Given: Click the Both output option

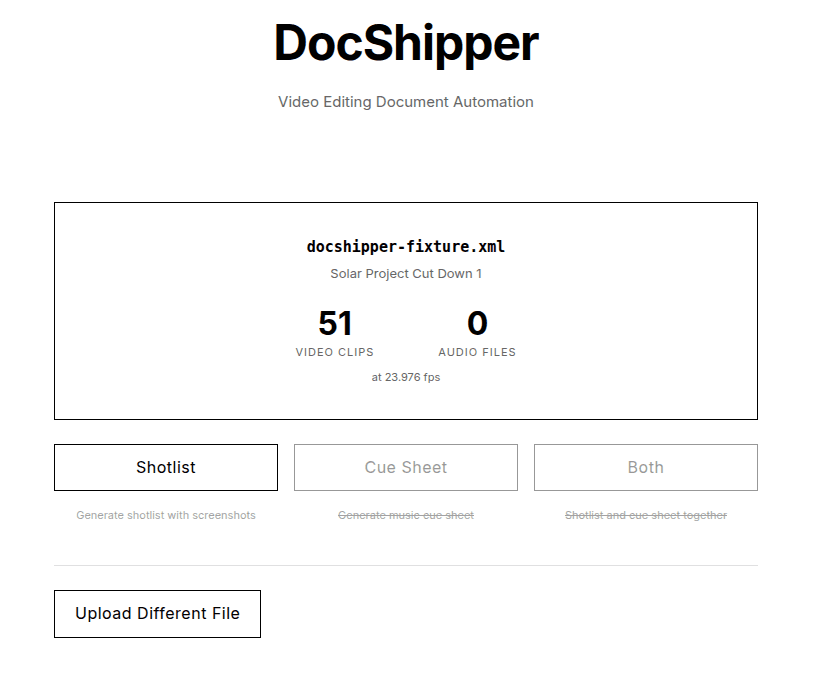Looking at the screenshot, I should tap(645, 467).
